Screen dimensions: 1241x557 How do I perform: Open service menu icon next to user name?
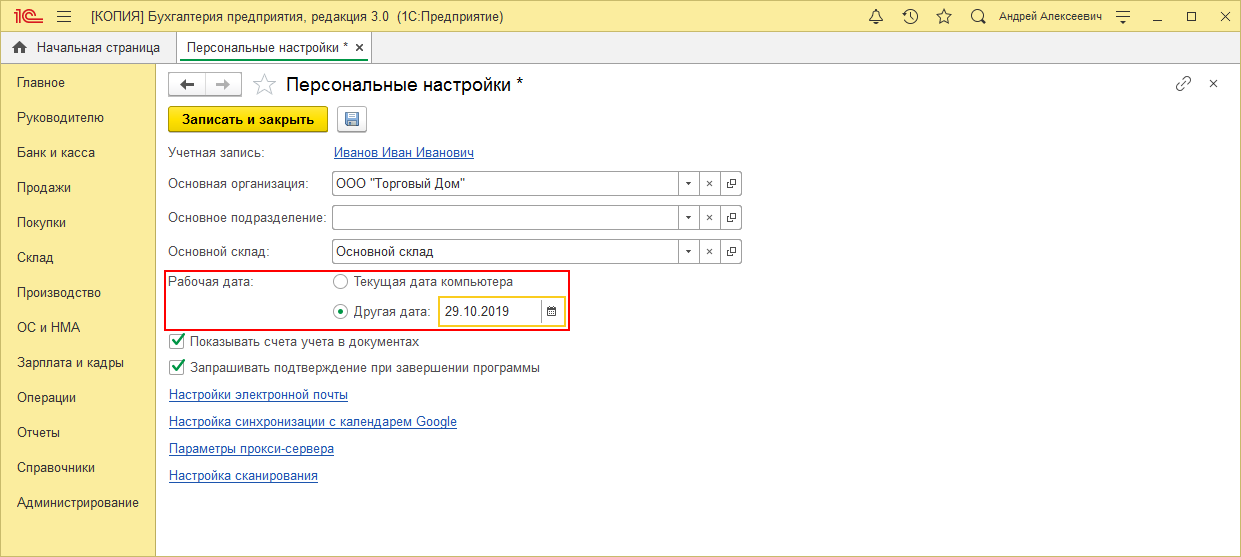coord(1123,17)
